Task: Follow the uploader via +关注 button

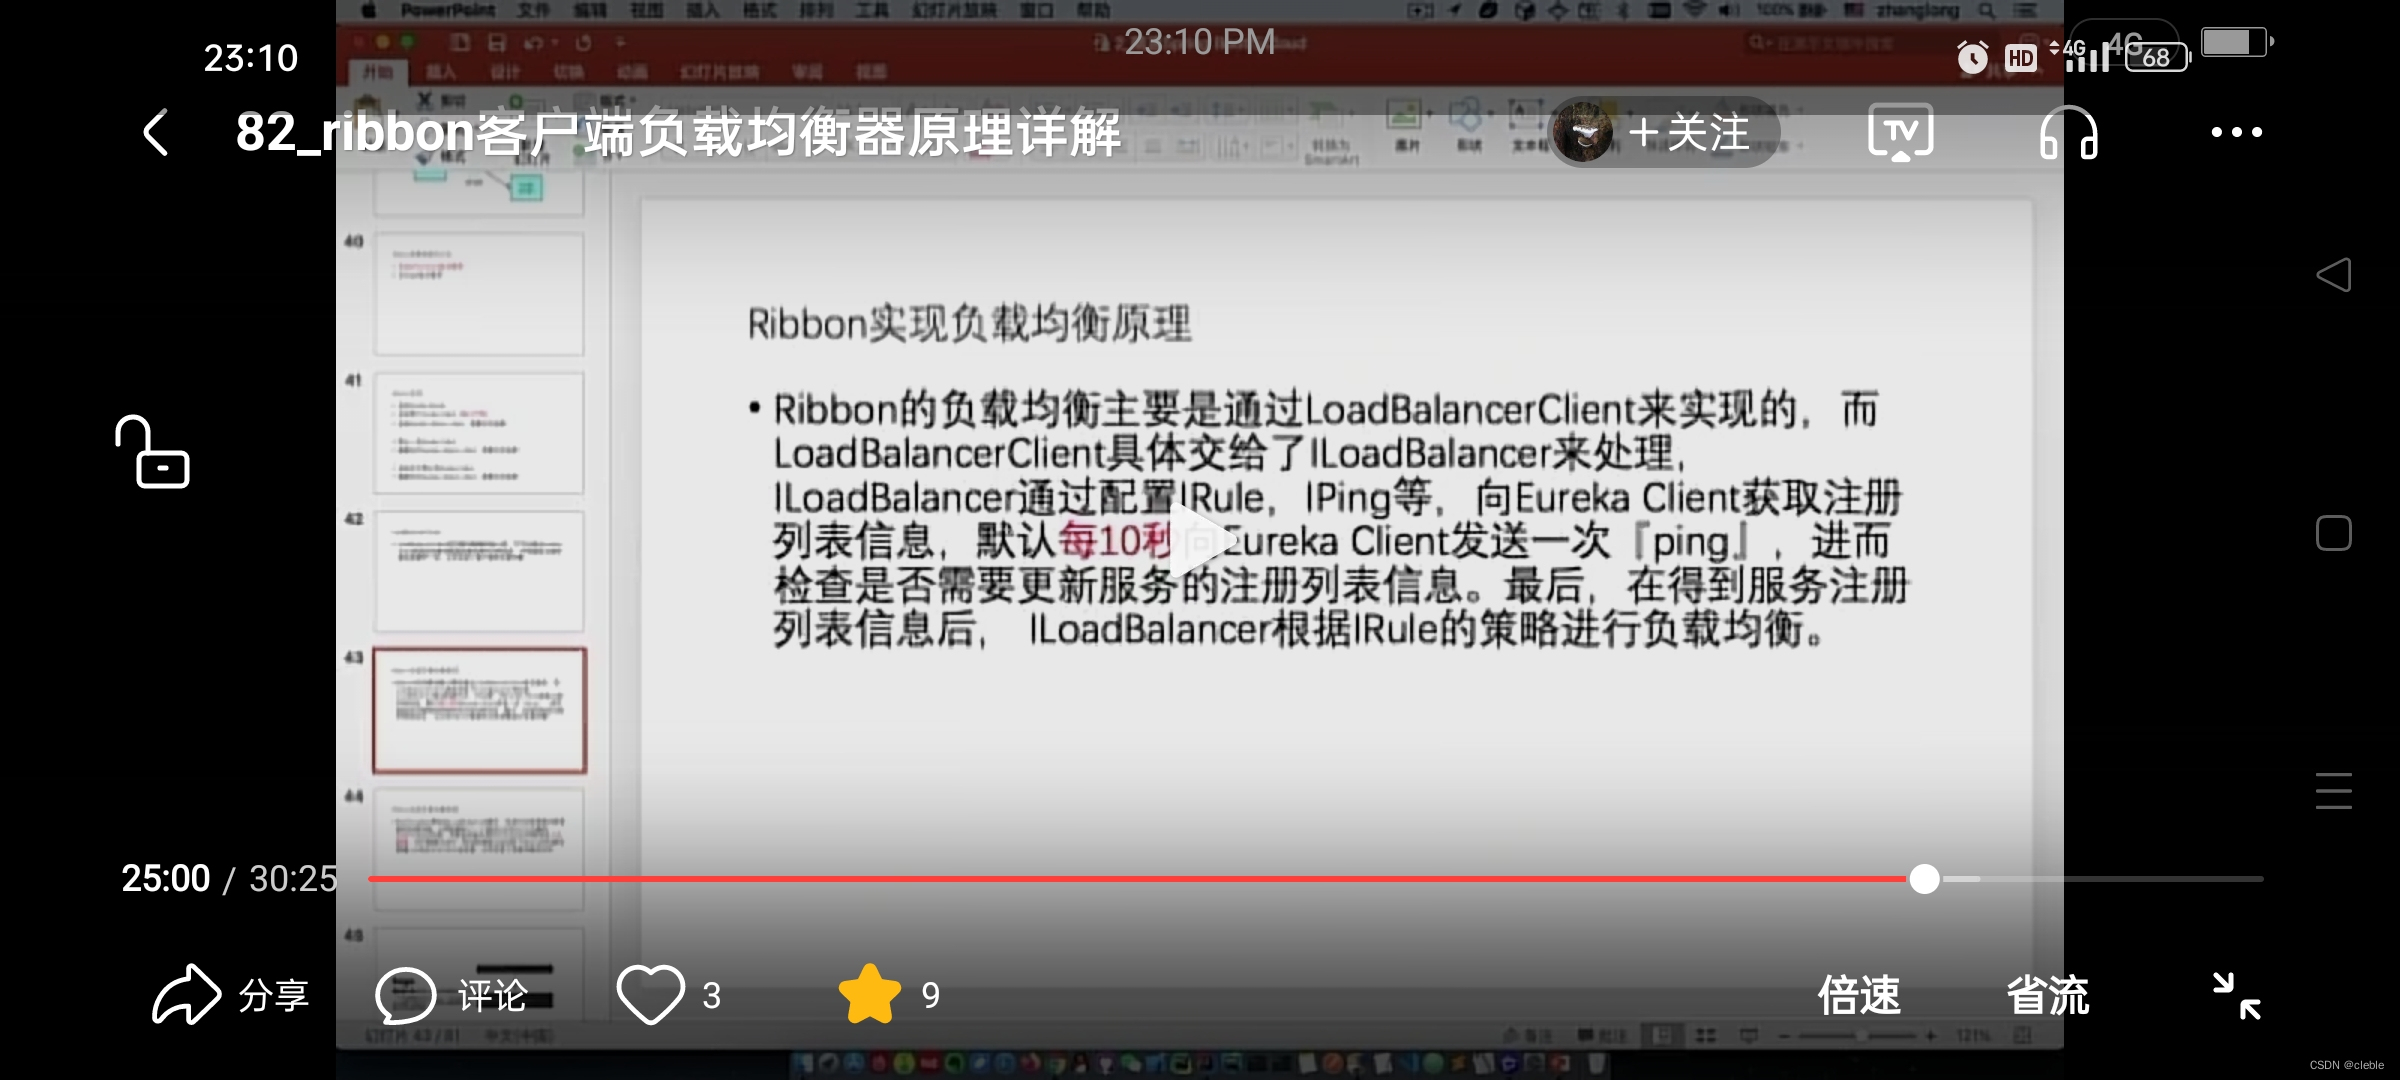Action: pyautogui.click(x=1689, y=133)
